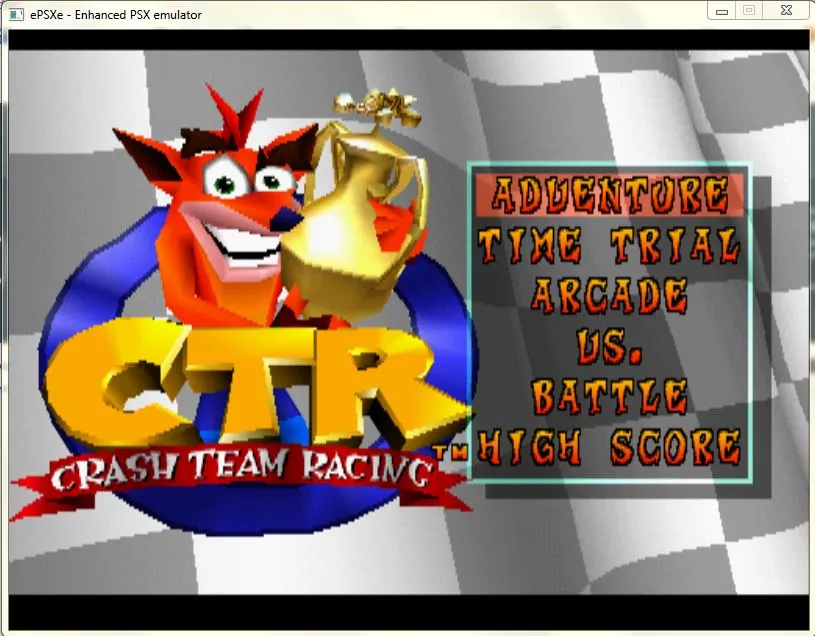Choose Time Trial mode
The width and height of the screenshot is (815, 636).
pyautogui.click(x=609, y=245)
